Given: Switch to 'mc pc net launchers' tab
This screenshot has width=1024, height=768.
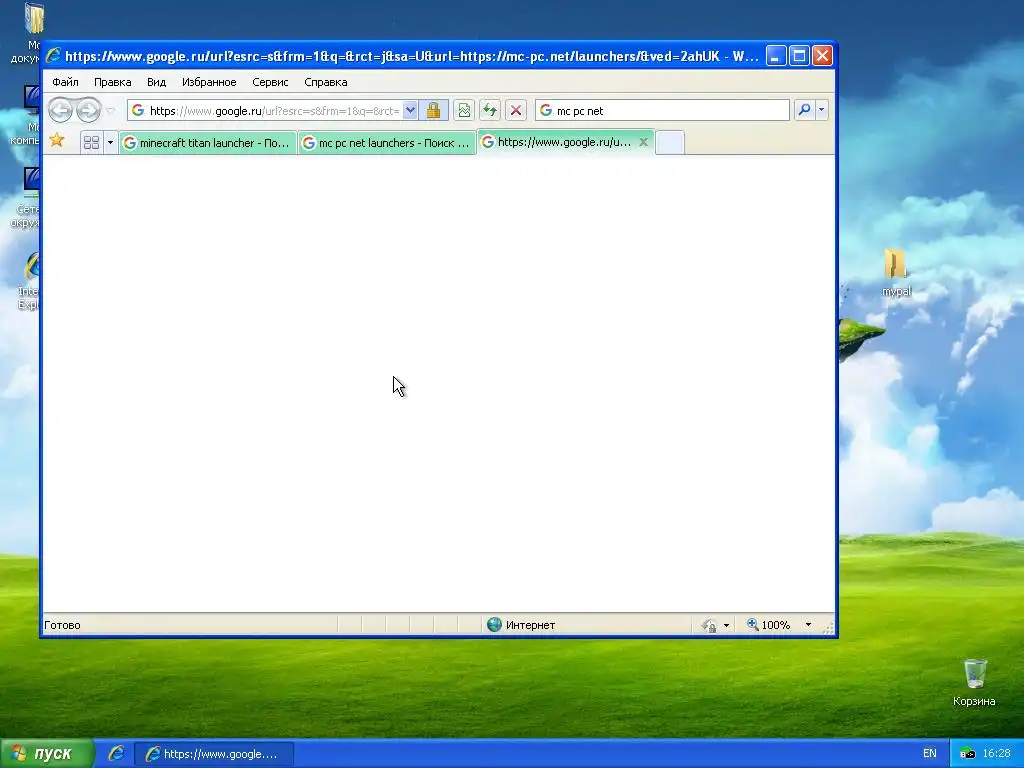Looking at the screenshot, I should click(x=387, y=142).
